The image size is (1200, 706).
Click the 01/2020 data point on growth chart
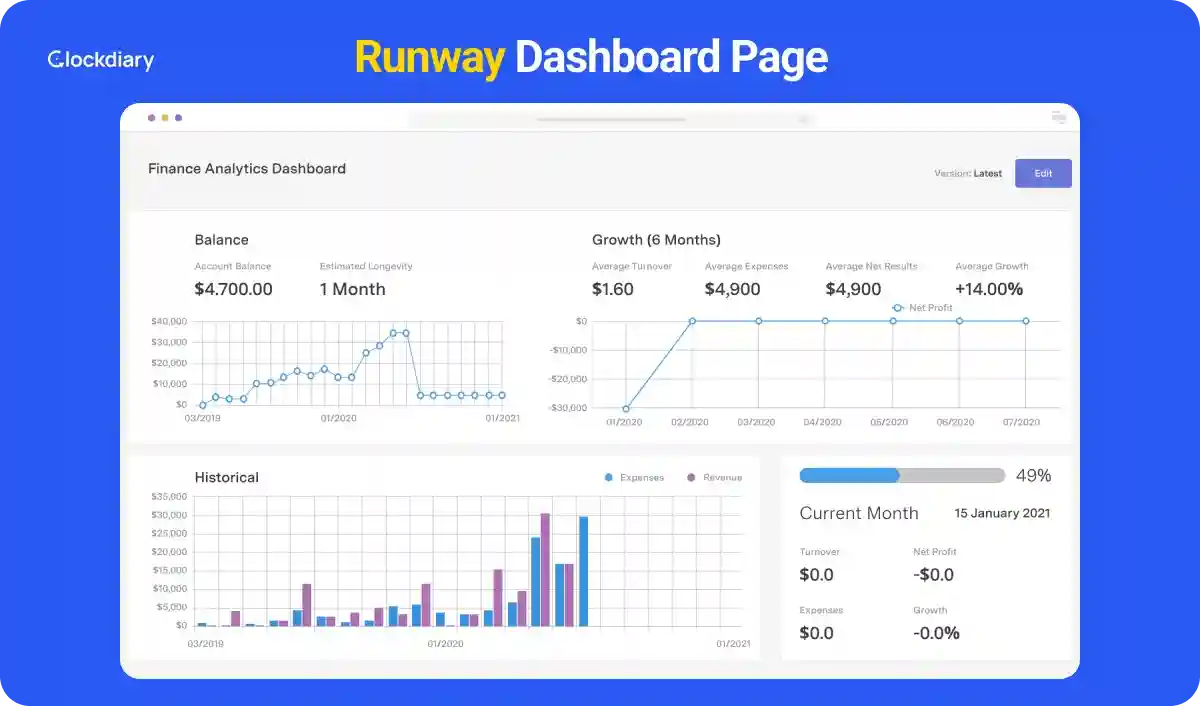626,408
